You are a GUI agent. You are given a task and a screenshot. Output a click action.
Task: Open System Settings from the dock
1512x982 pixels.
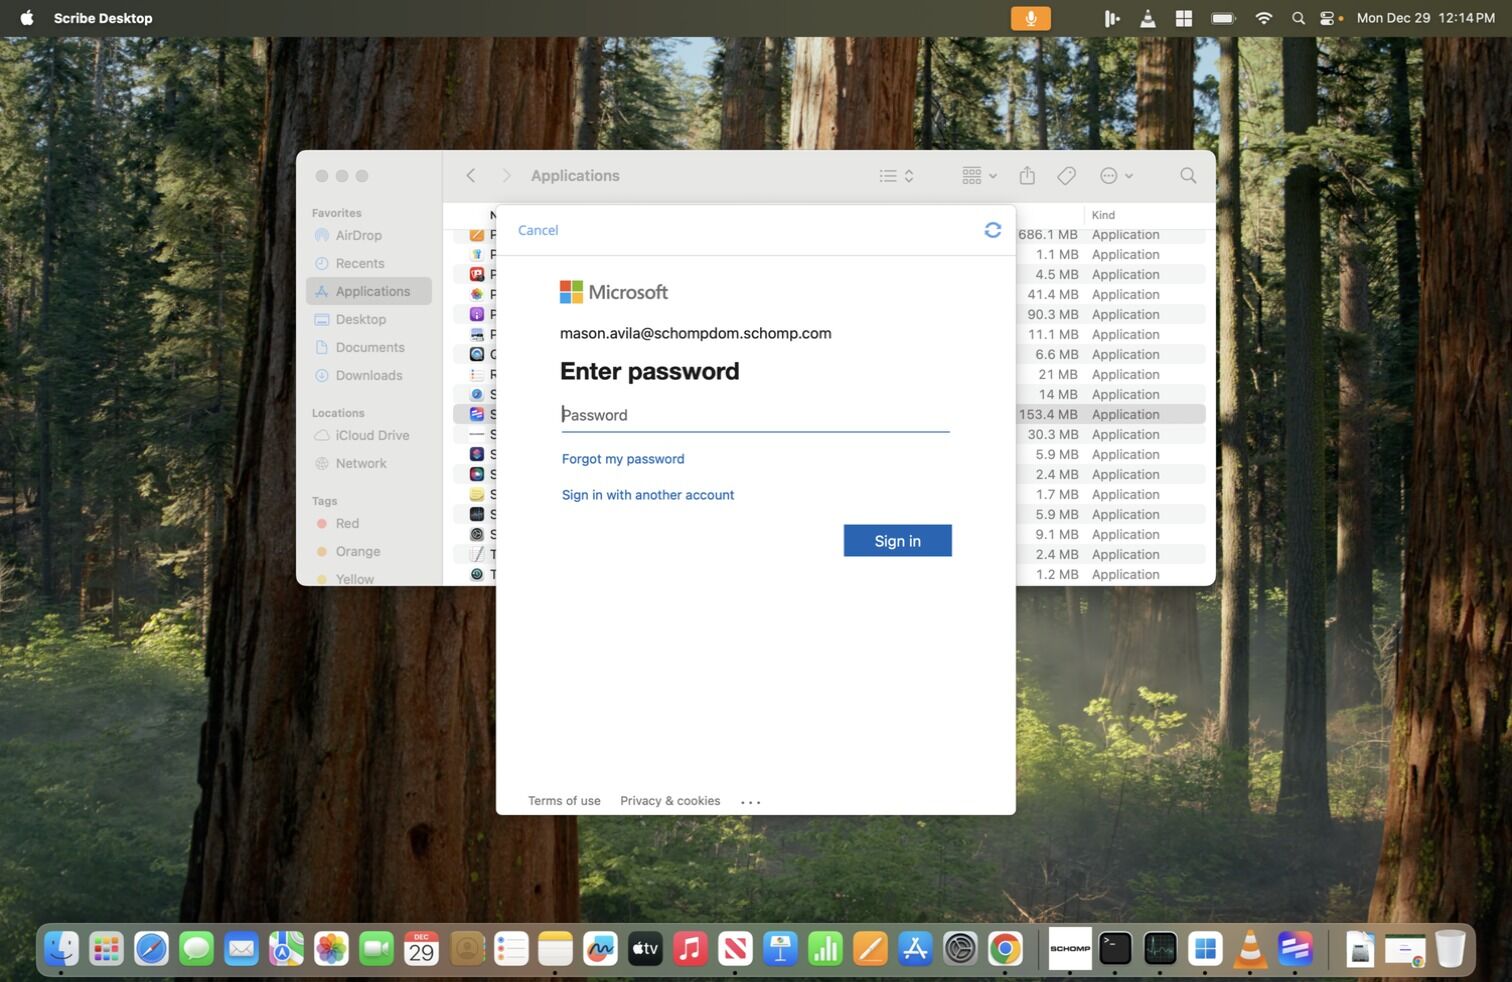click(960, 948)
